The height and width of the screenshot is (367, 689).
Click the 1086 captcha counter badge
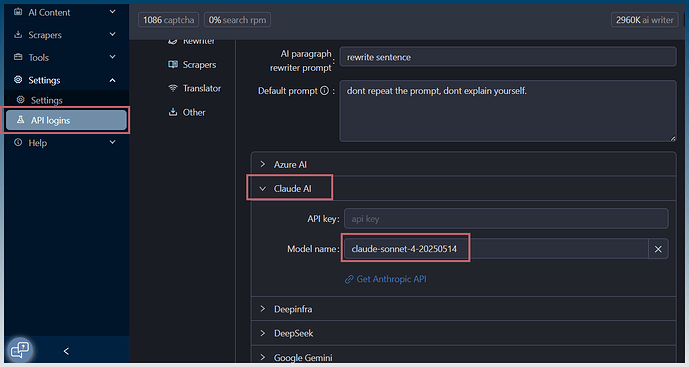coord(168,20)
